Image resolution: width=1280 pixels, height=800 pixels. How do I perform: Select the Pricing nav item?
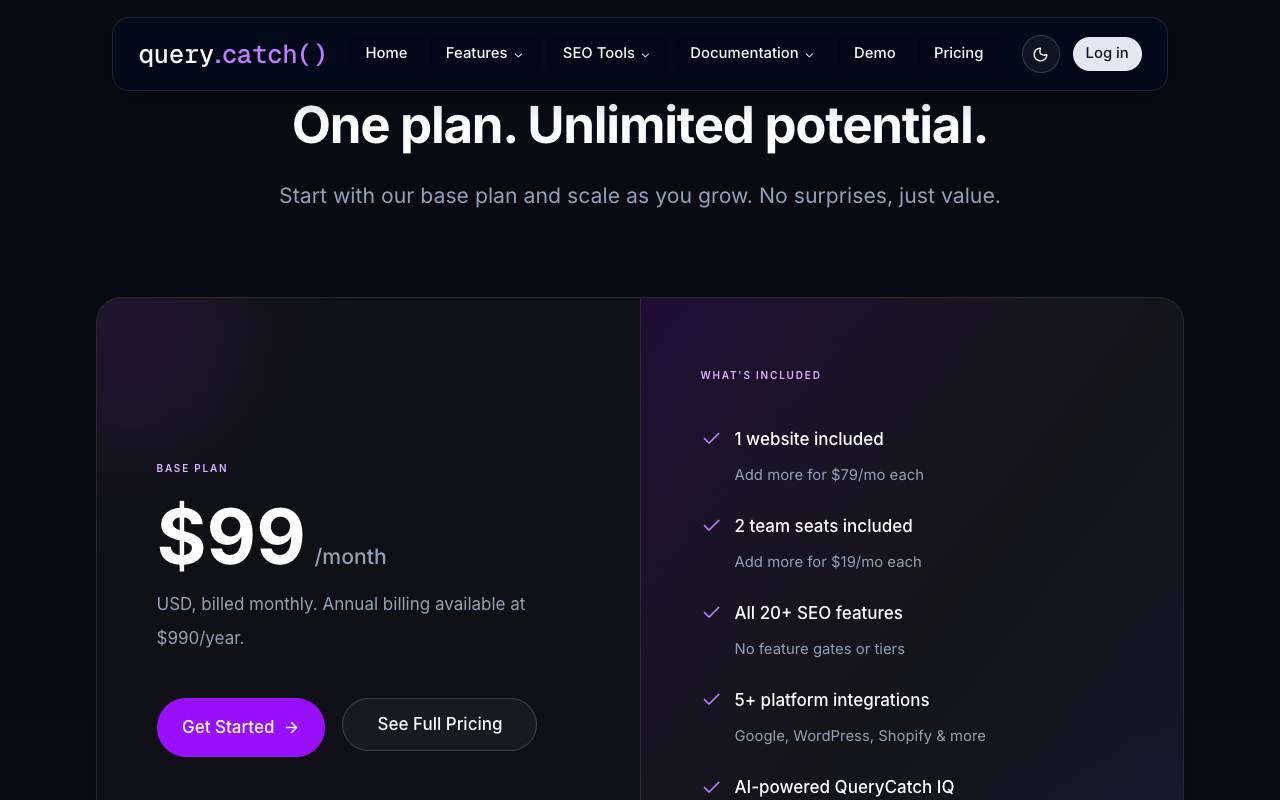click(x=958, y=53)
